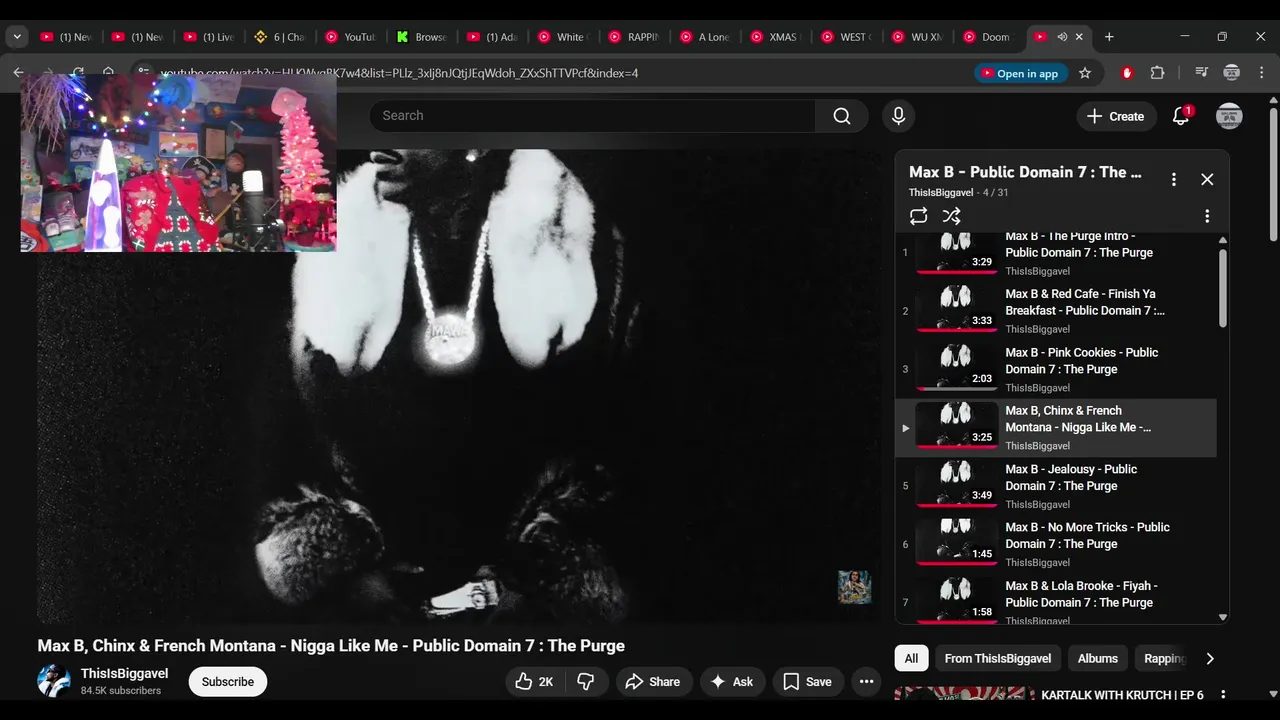Viewport: 1280px width, 720px height.
Task: Play Fiyah from the playlist
Action: [1056, 600]
